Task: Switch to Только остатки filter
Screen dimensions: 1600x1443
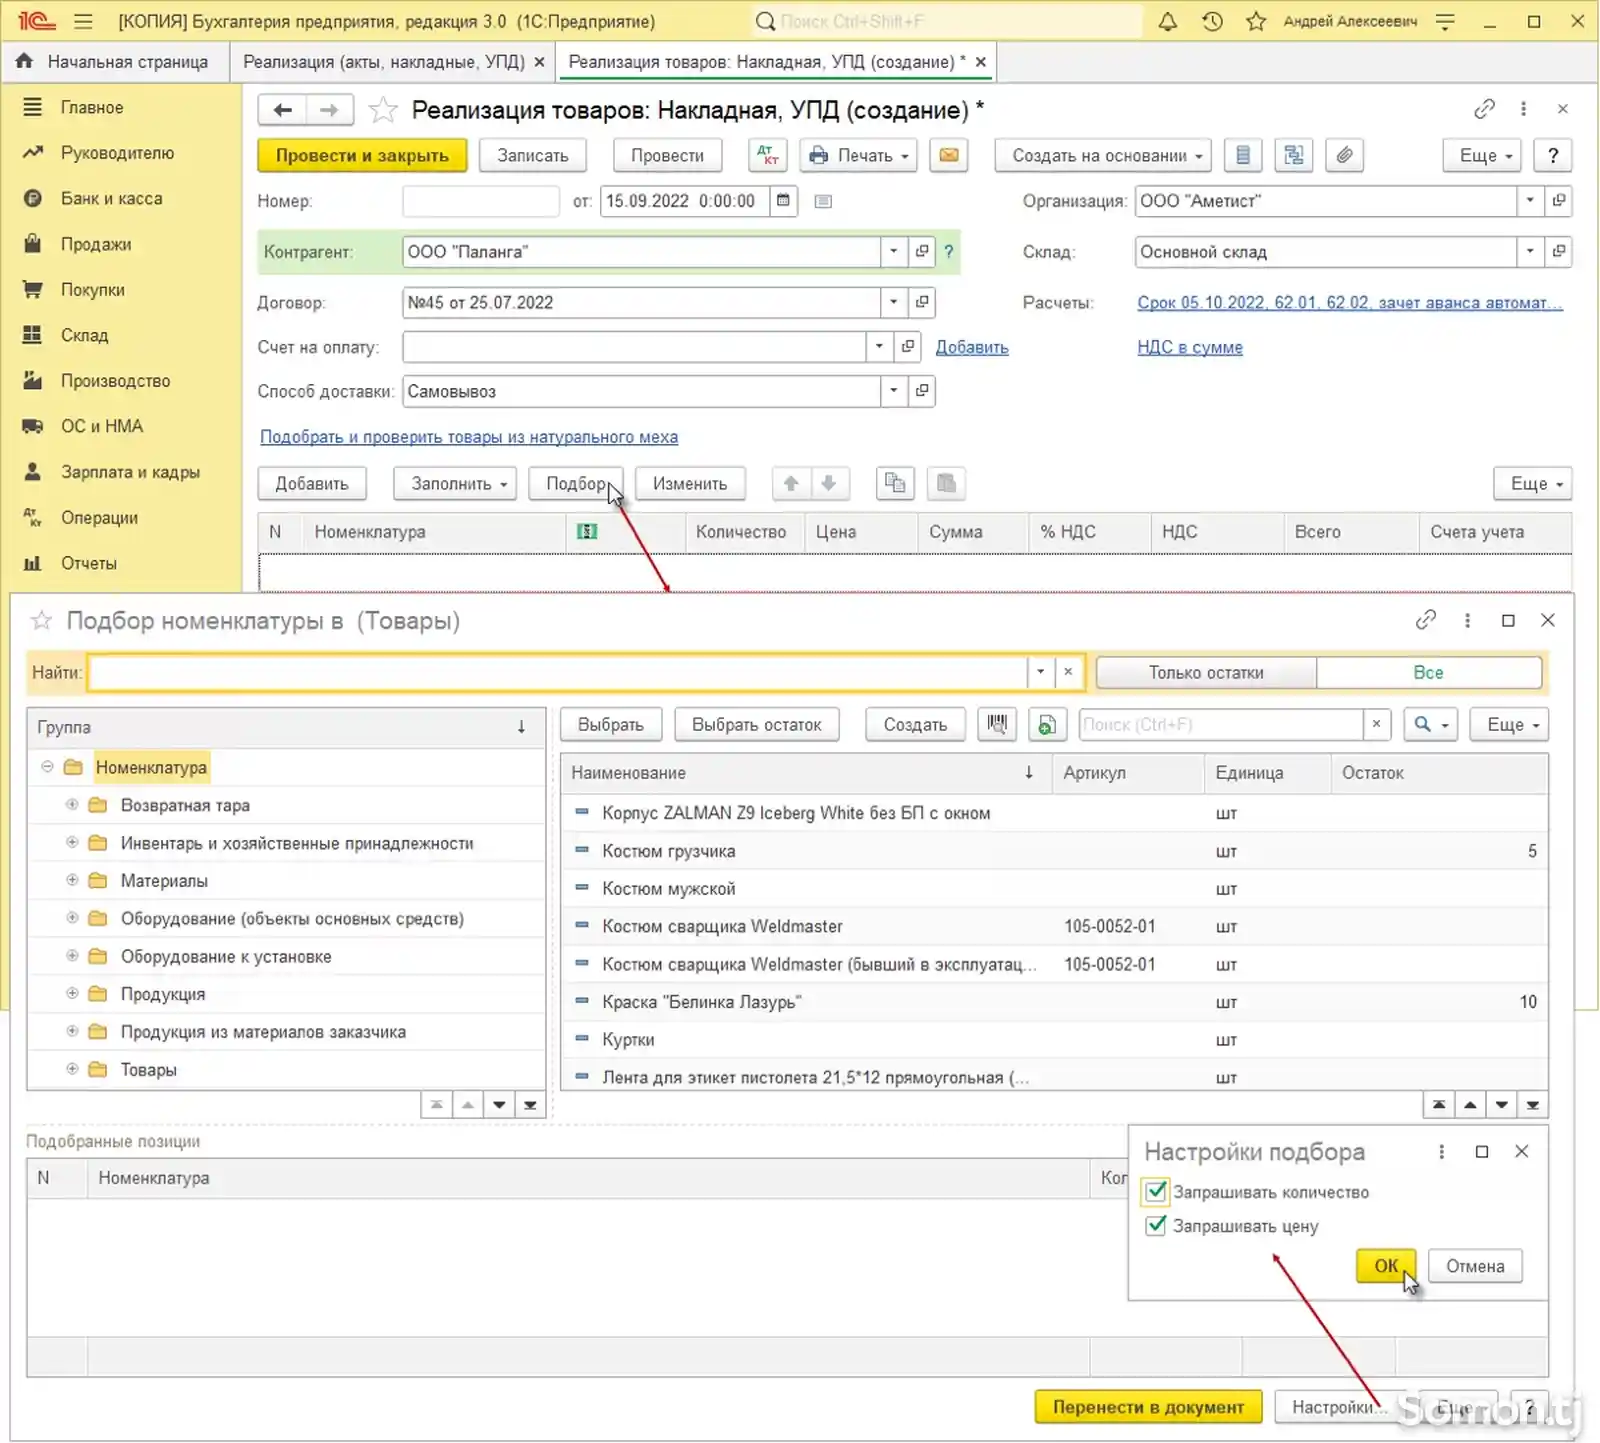Action: [1206, 672]
